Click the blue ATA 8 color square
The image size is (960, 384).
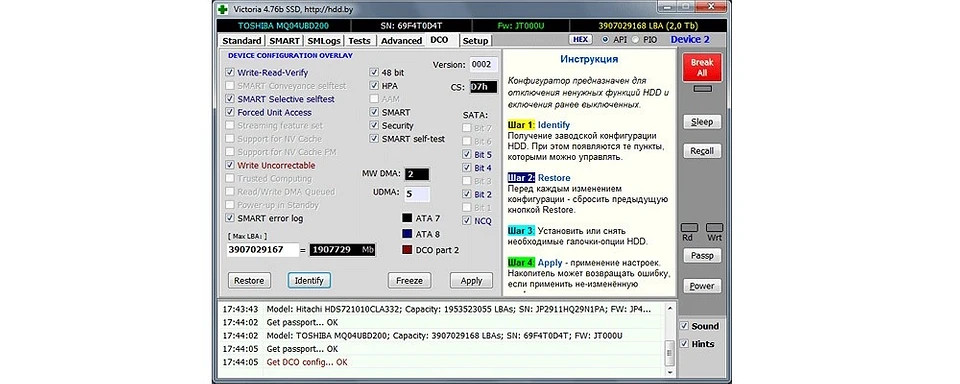pos(407,234)
